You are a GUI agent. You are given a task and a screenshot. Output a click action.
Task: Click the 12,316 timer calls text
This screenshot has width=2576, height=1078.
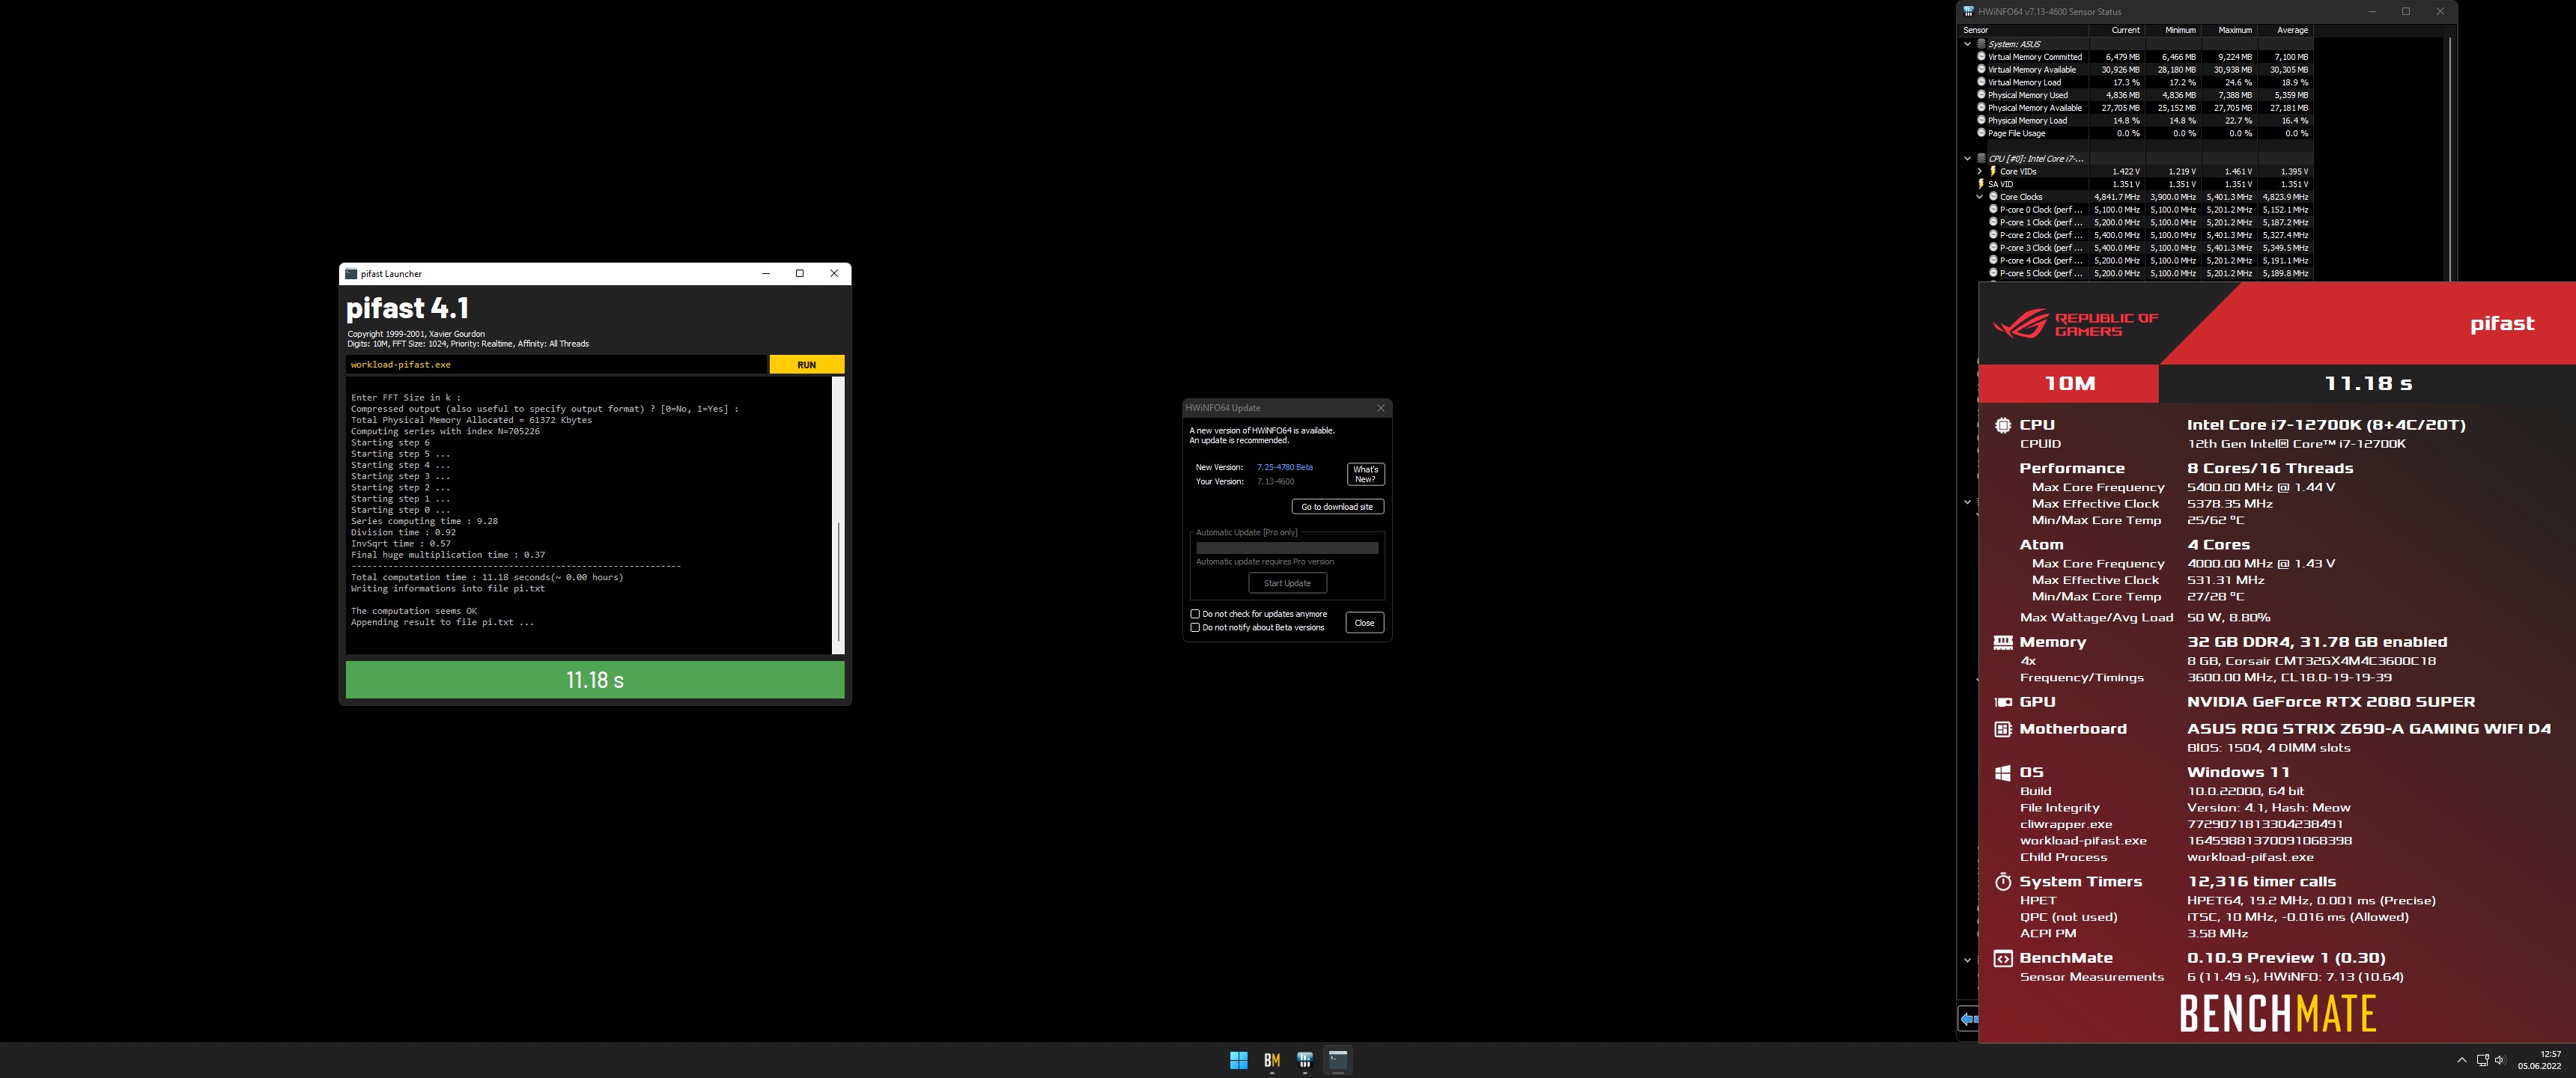pyautogui.click(x=2261, y=882)
